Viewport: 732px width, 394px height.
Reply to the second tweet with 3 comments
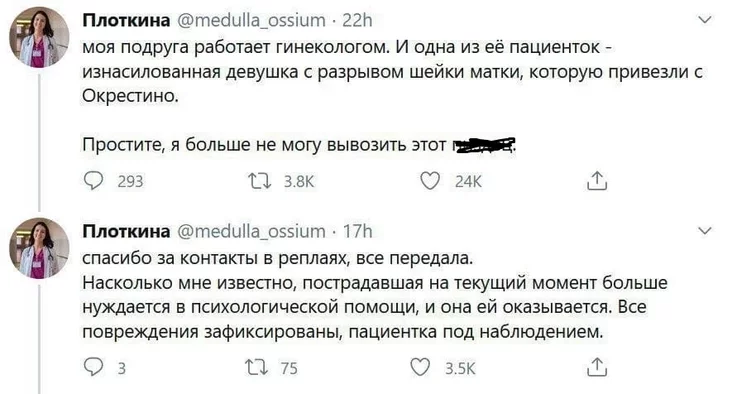click(93, 367)
